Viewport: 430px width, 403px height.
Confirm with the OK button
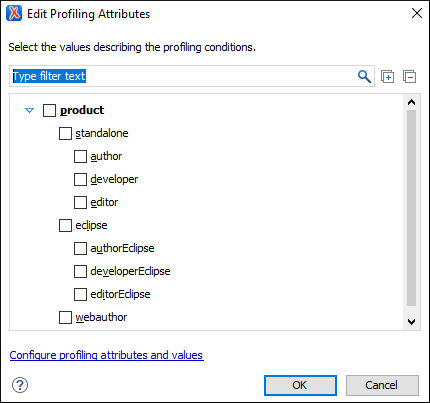pos(300,385)
